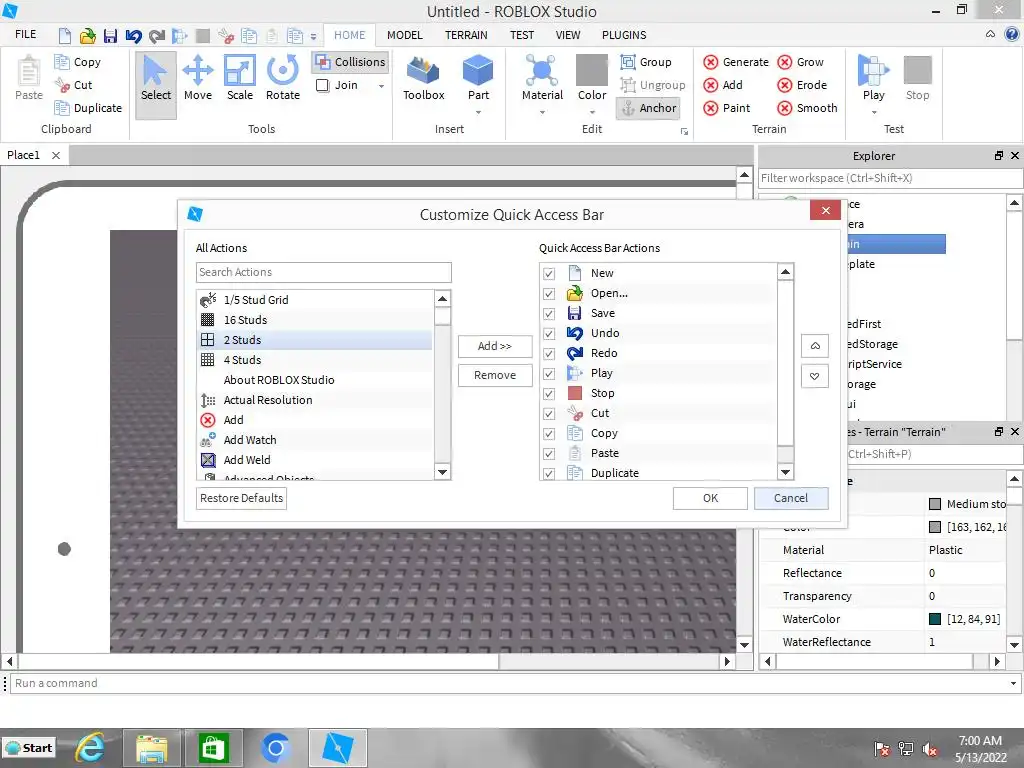The image size is (1024, 768).
Task: Switch to the PLUGINS tab
Action: (624, 35)
